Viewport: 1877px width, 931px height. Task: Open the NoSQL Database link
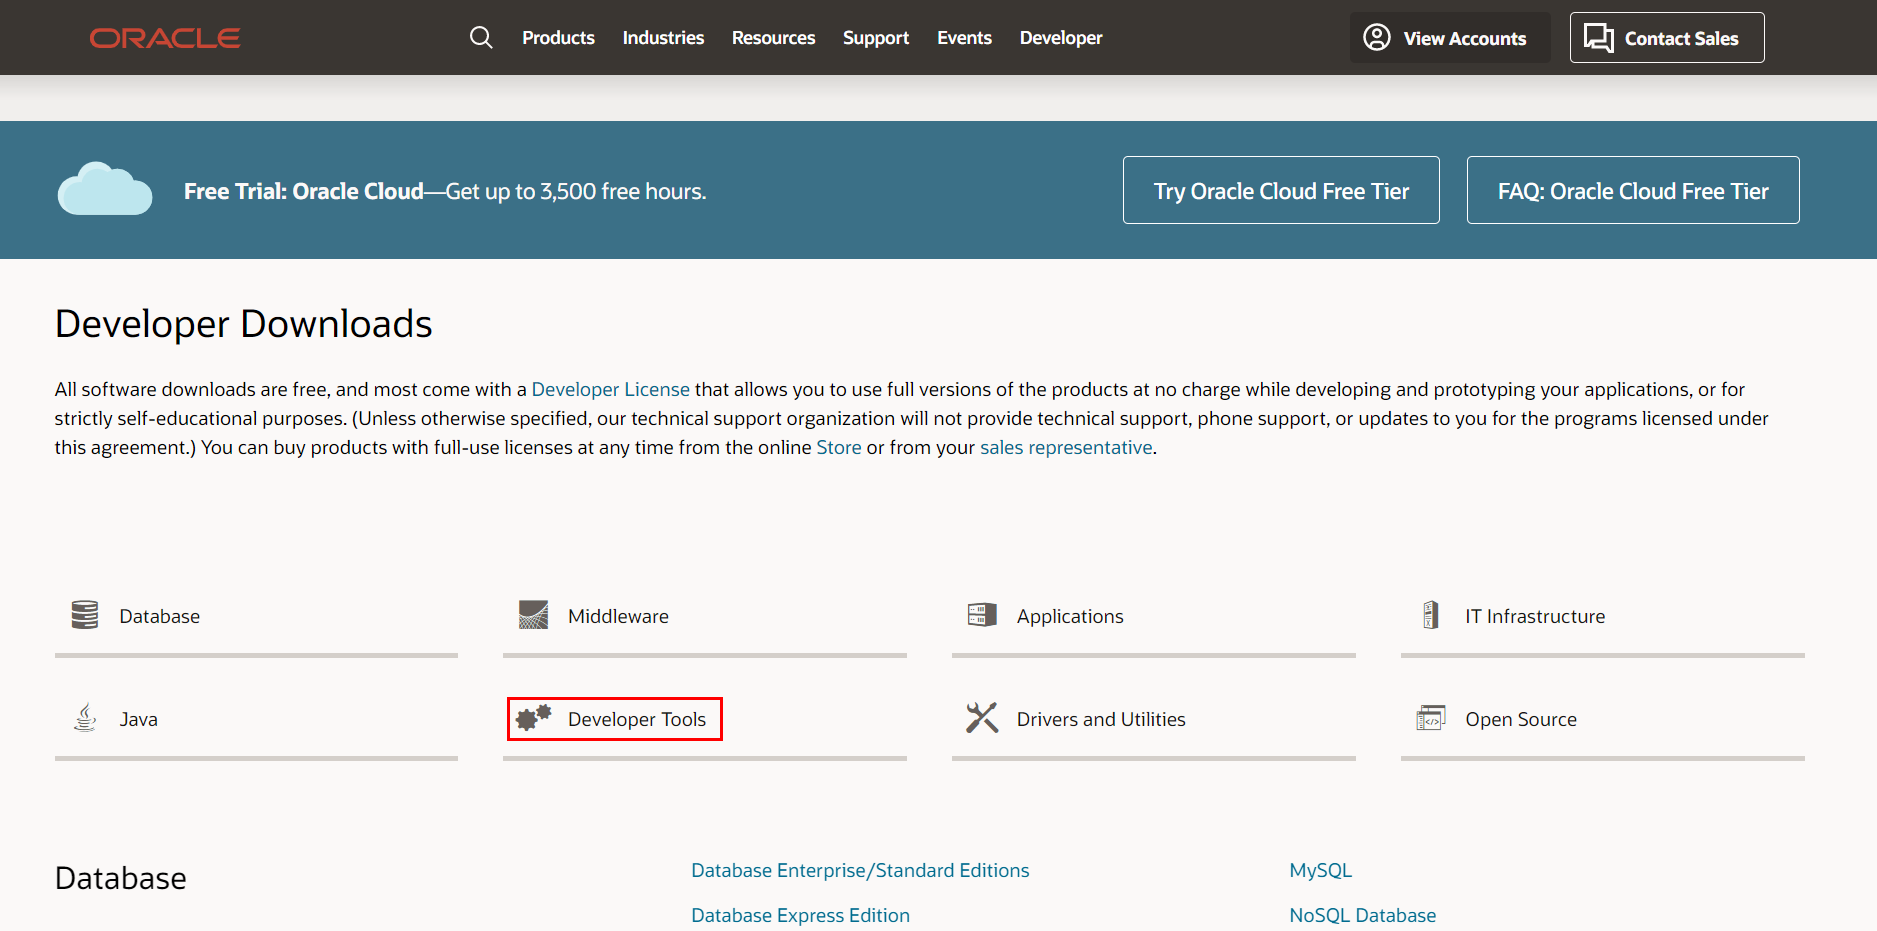(1362, 915)
